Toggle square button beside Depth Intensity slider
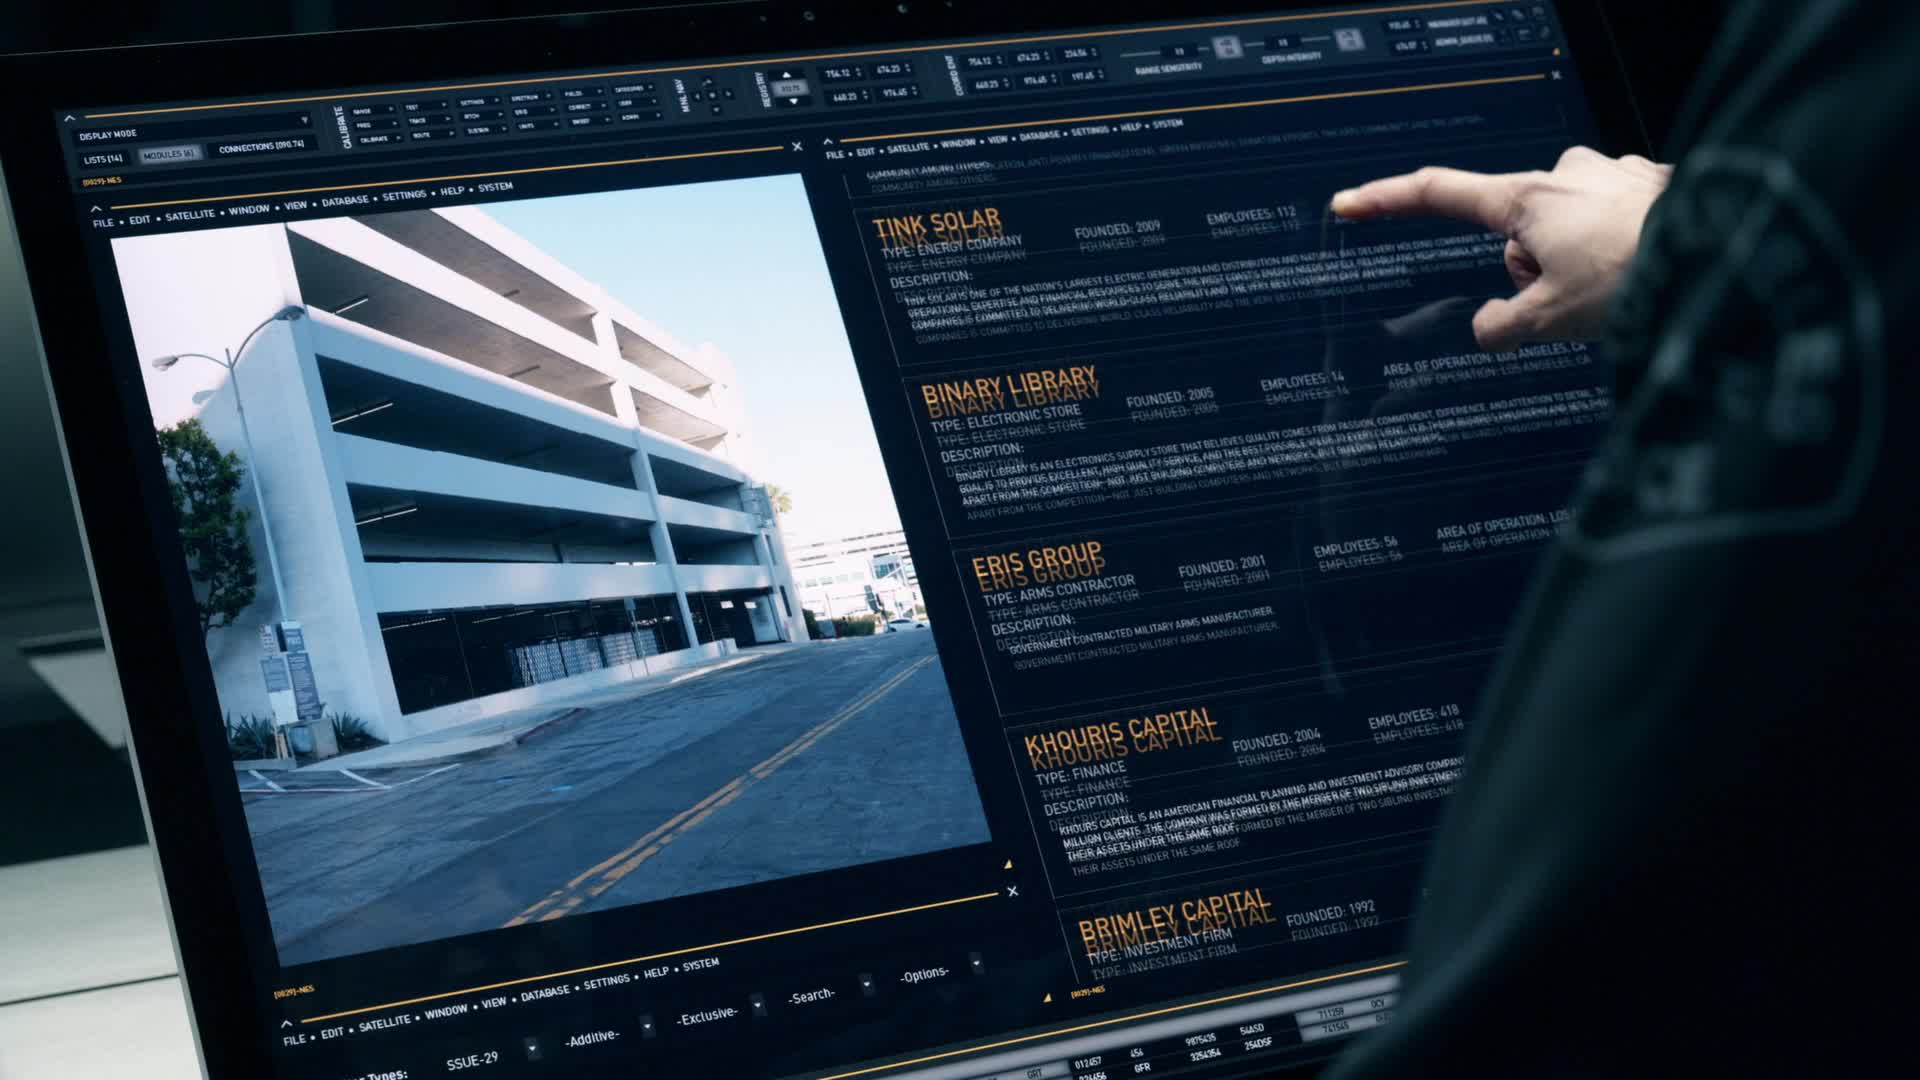 click(1349, 39)
